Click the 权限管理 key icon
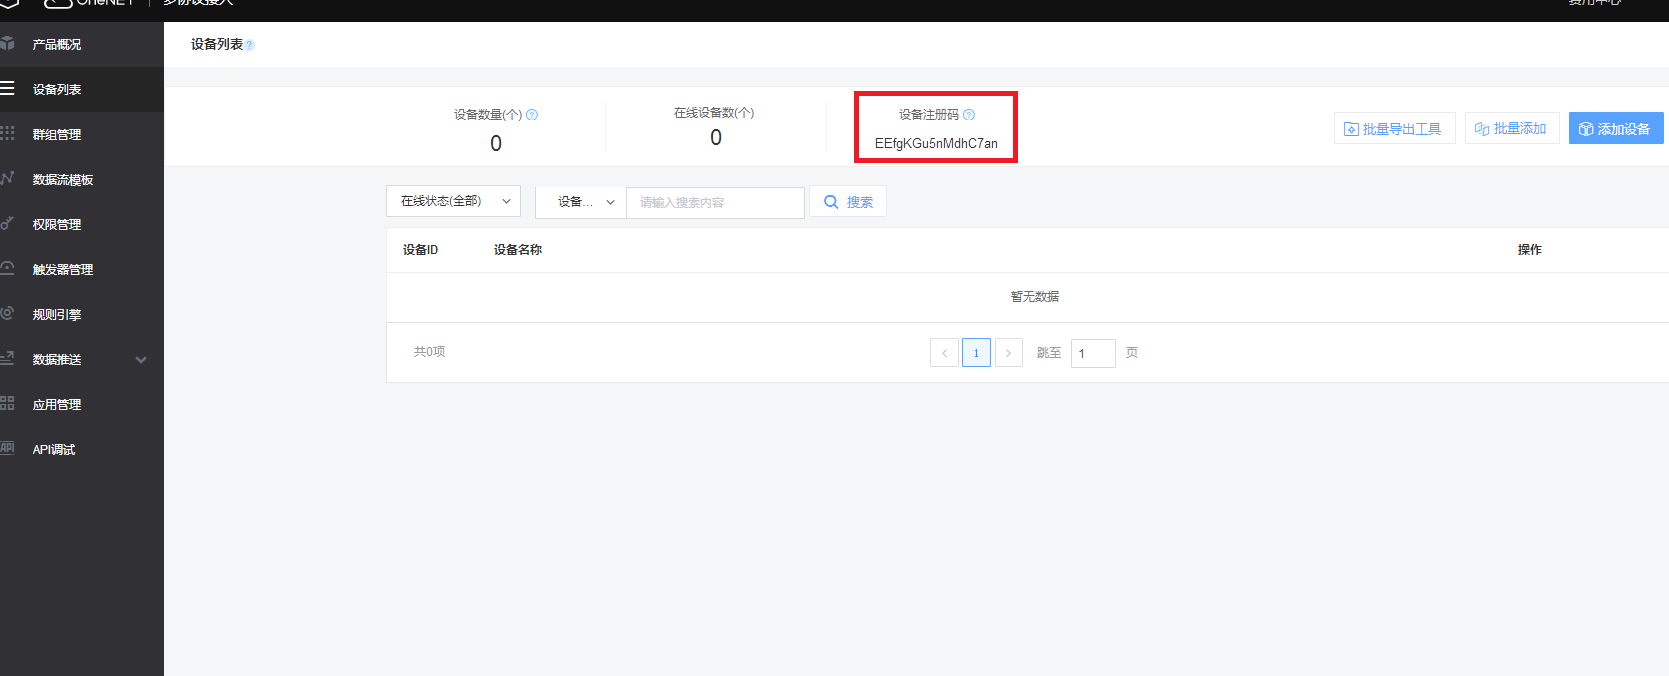The width and height of the screenshot is (1669, 676). pyautogui.click(x=7, y=223)
